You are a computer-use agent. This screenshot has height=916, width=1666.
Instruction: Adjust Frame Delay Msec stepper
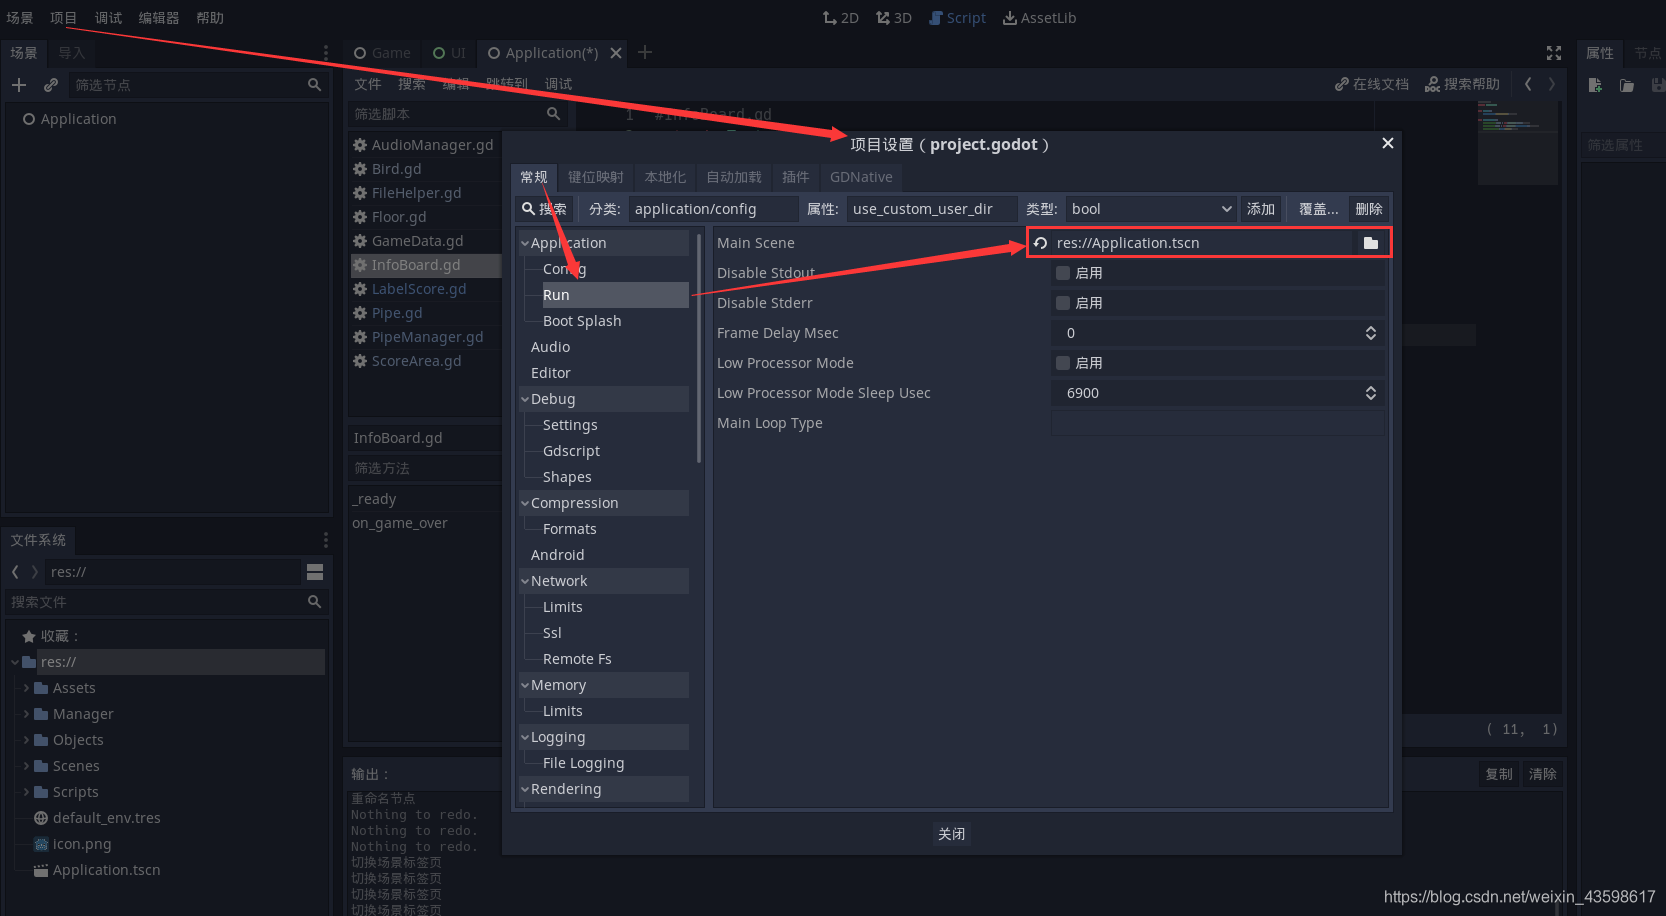point(1371,333)
